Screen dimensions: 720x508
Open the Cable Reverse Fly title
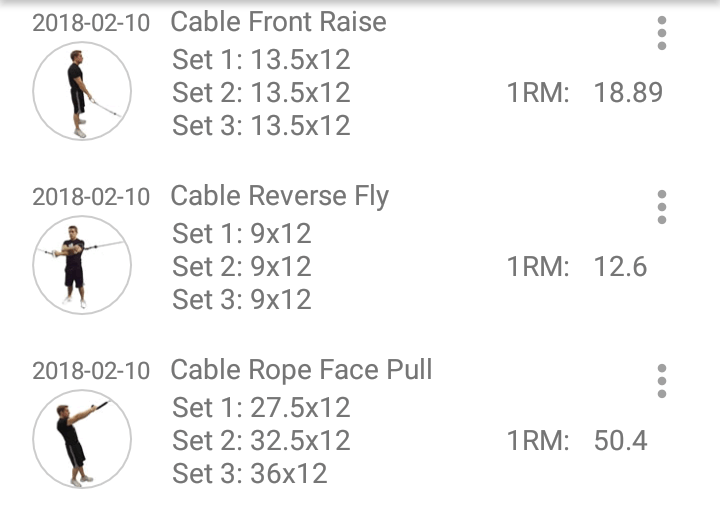click(x=279, y=196)
